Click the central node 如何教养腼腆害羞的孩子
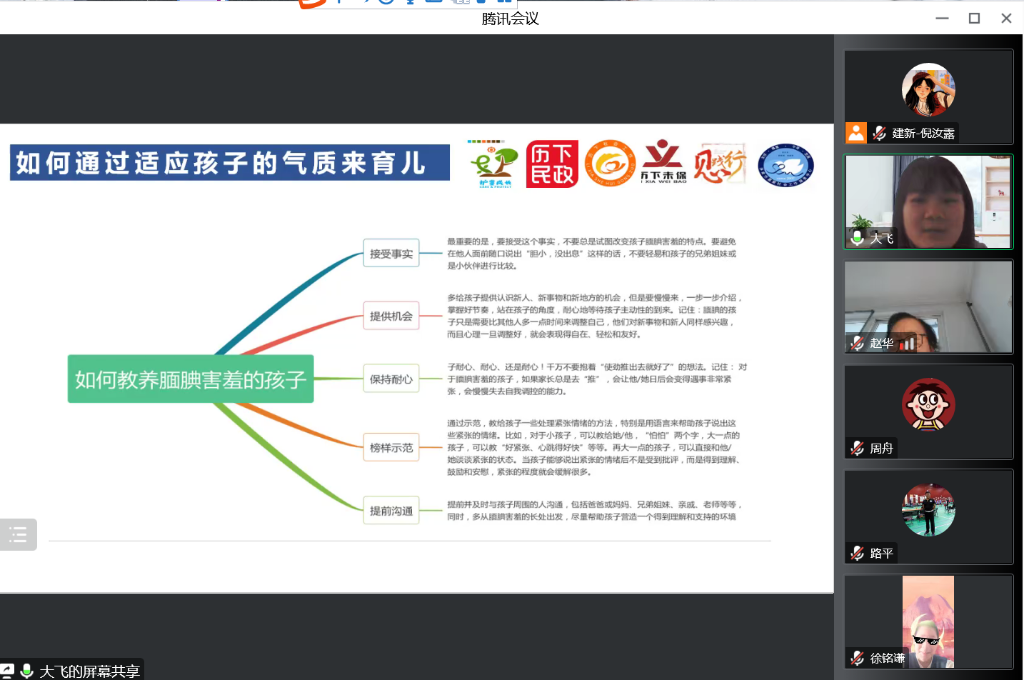The height and width of the screenshot is (680, 1024). click(x=190, y=379)
